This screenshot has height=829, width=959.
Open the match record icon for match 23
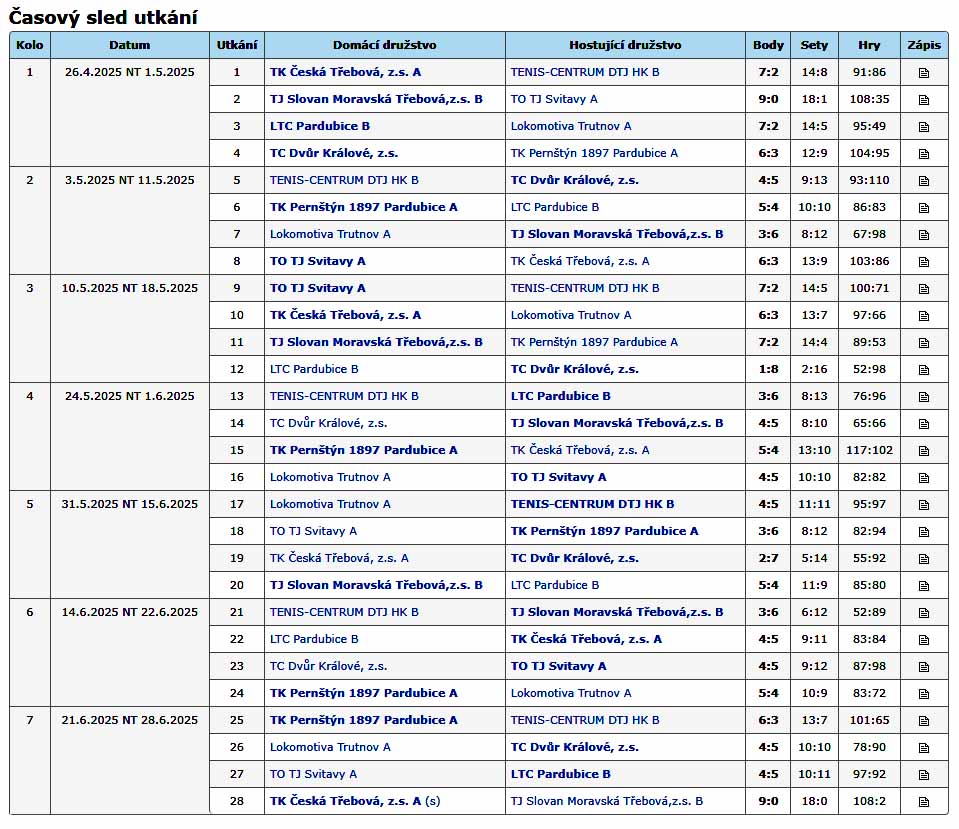924,666
